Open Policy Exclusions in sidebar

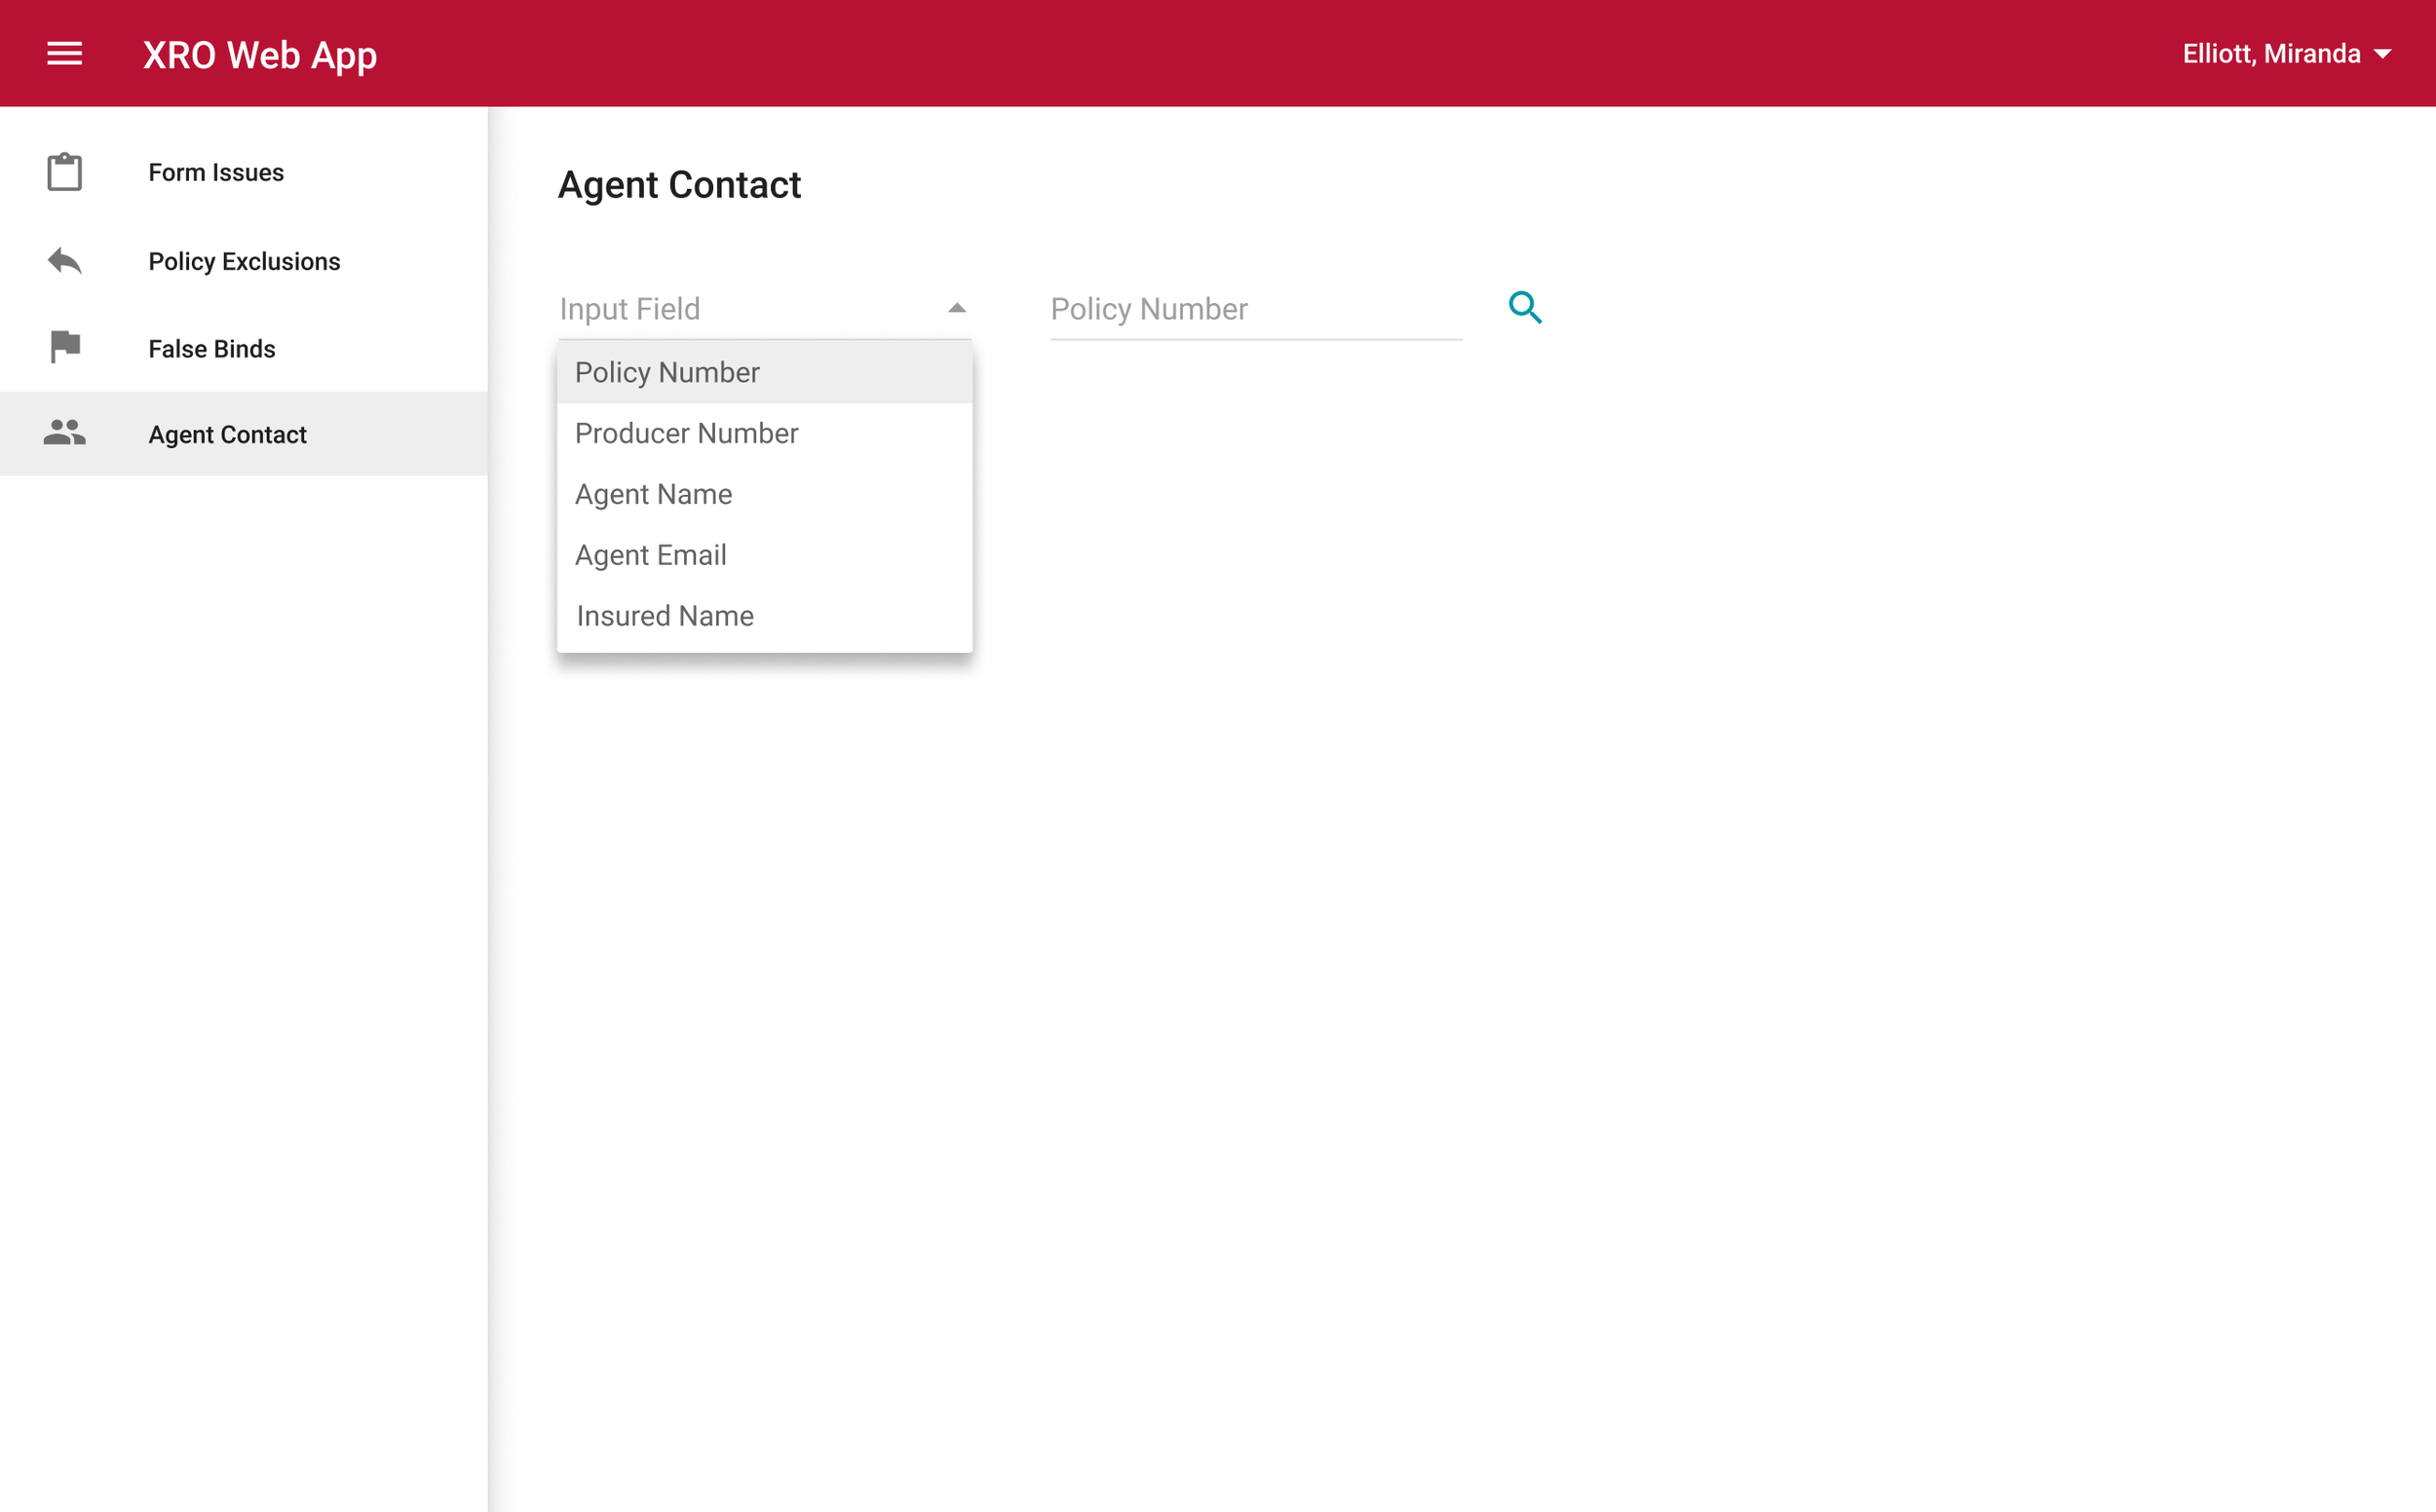[244, 261]
